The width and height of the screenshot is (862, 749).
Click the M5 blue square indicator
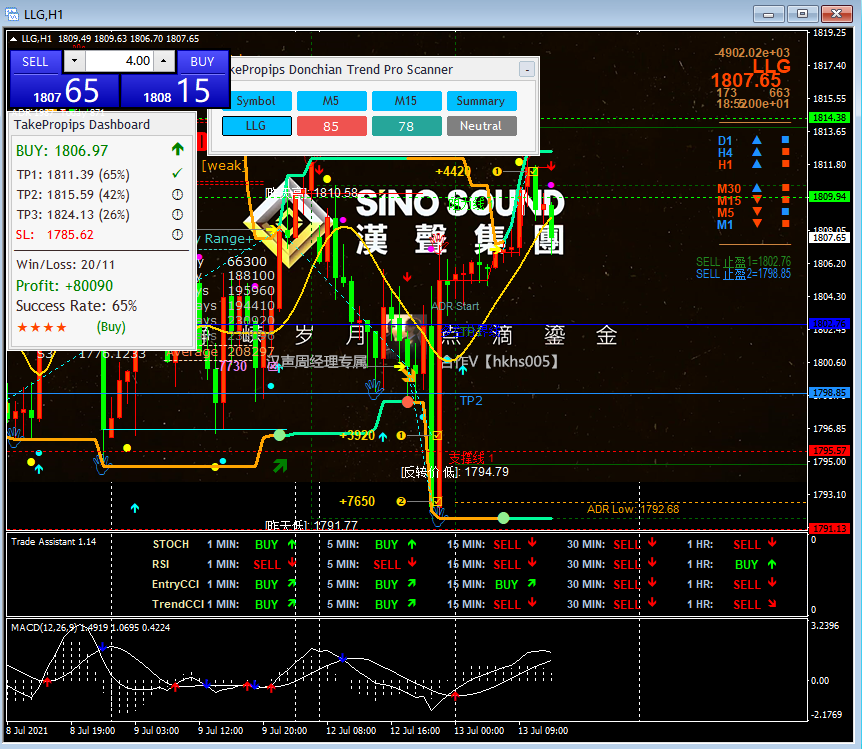click(x=786, y=212)
